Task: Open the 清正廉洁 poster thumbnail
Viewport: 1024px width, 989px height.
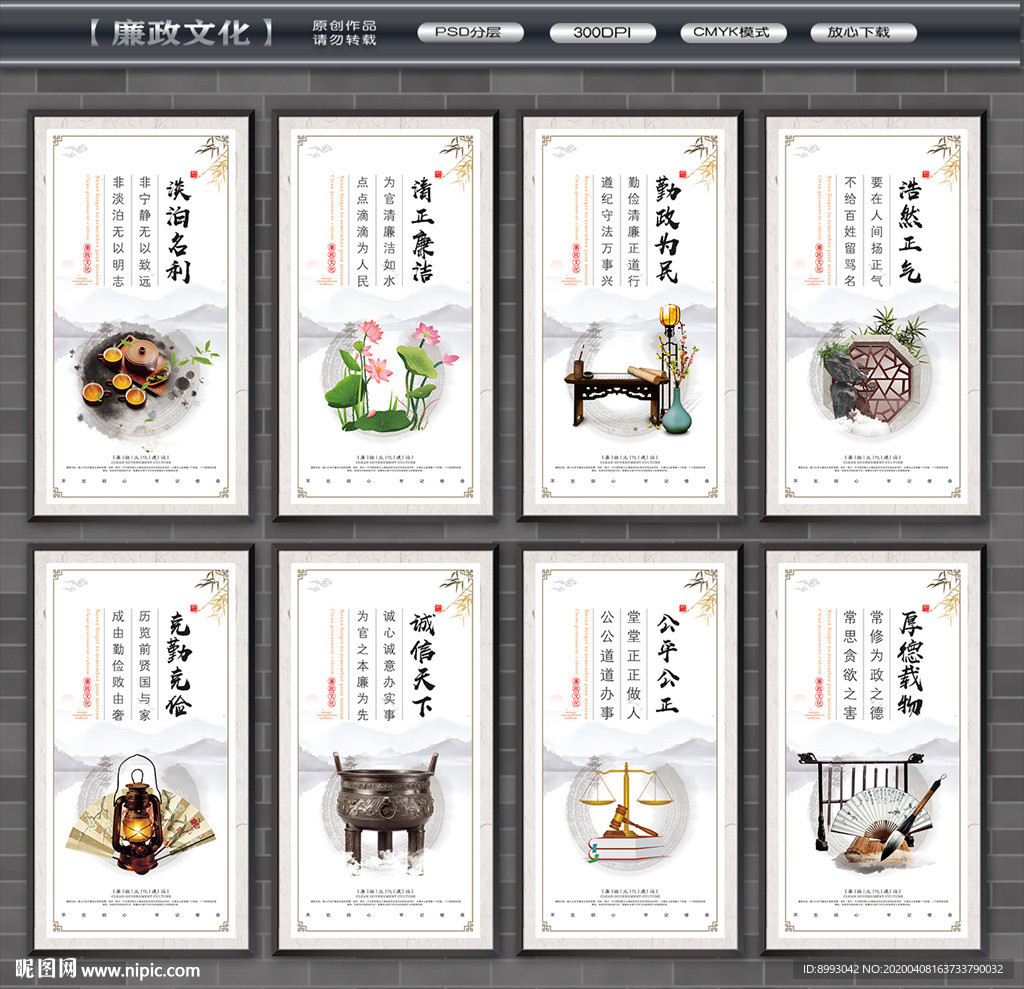Action: click(x=385, y=316)
